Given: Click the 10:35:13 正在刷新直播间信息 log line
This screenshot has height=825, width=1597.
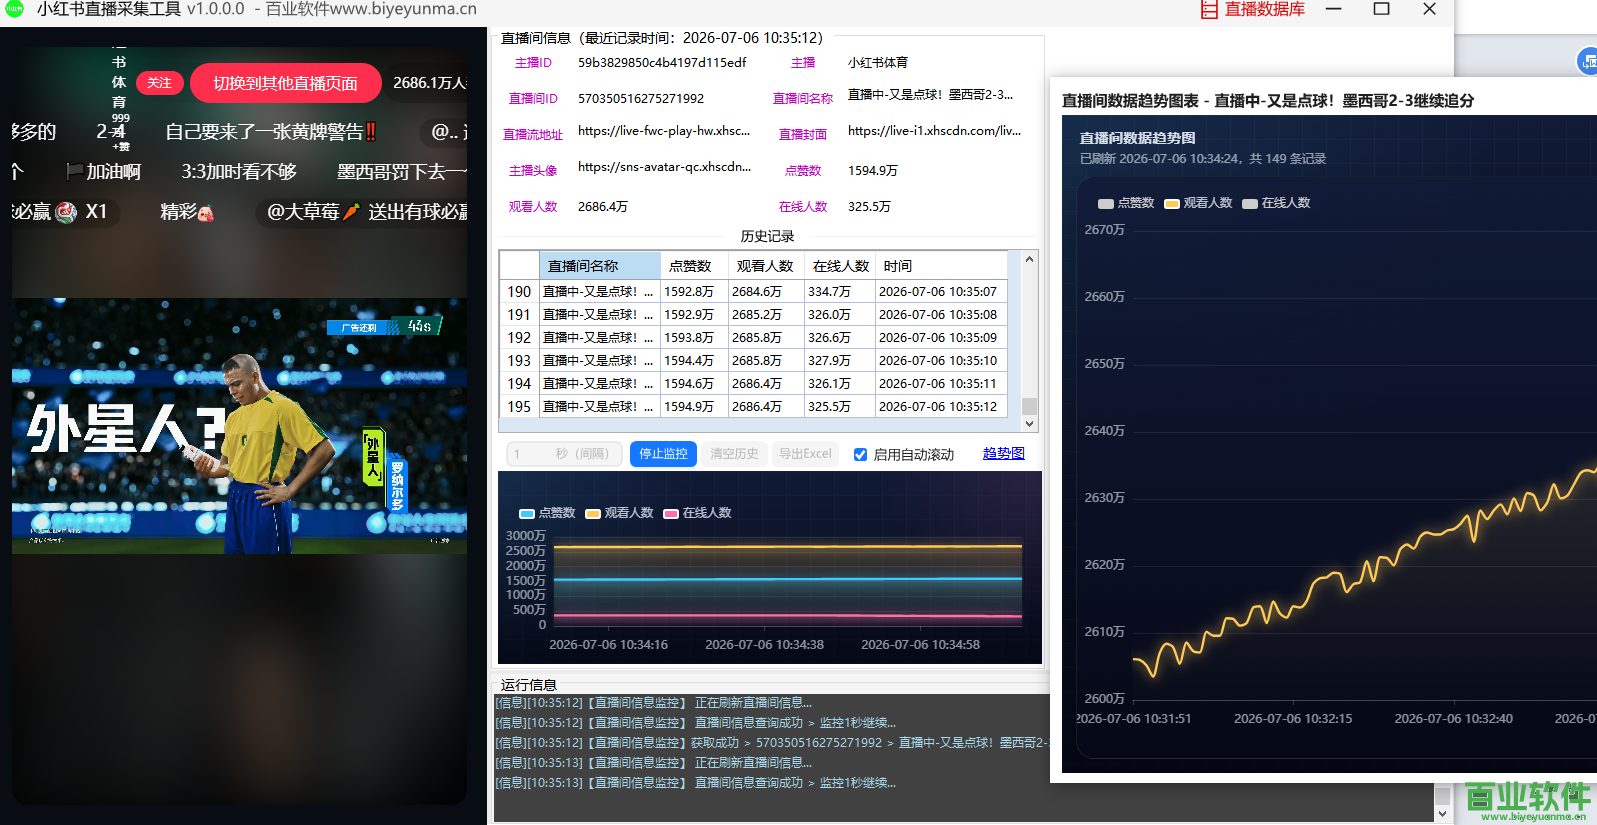Looking at the screenshot, I should (x=654, y=763).
